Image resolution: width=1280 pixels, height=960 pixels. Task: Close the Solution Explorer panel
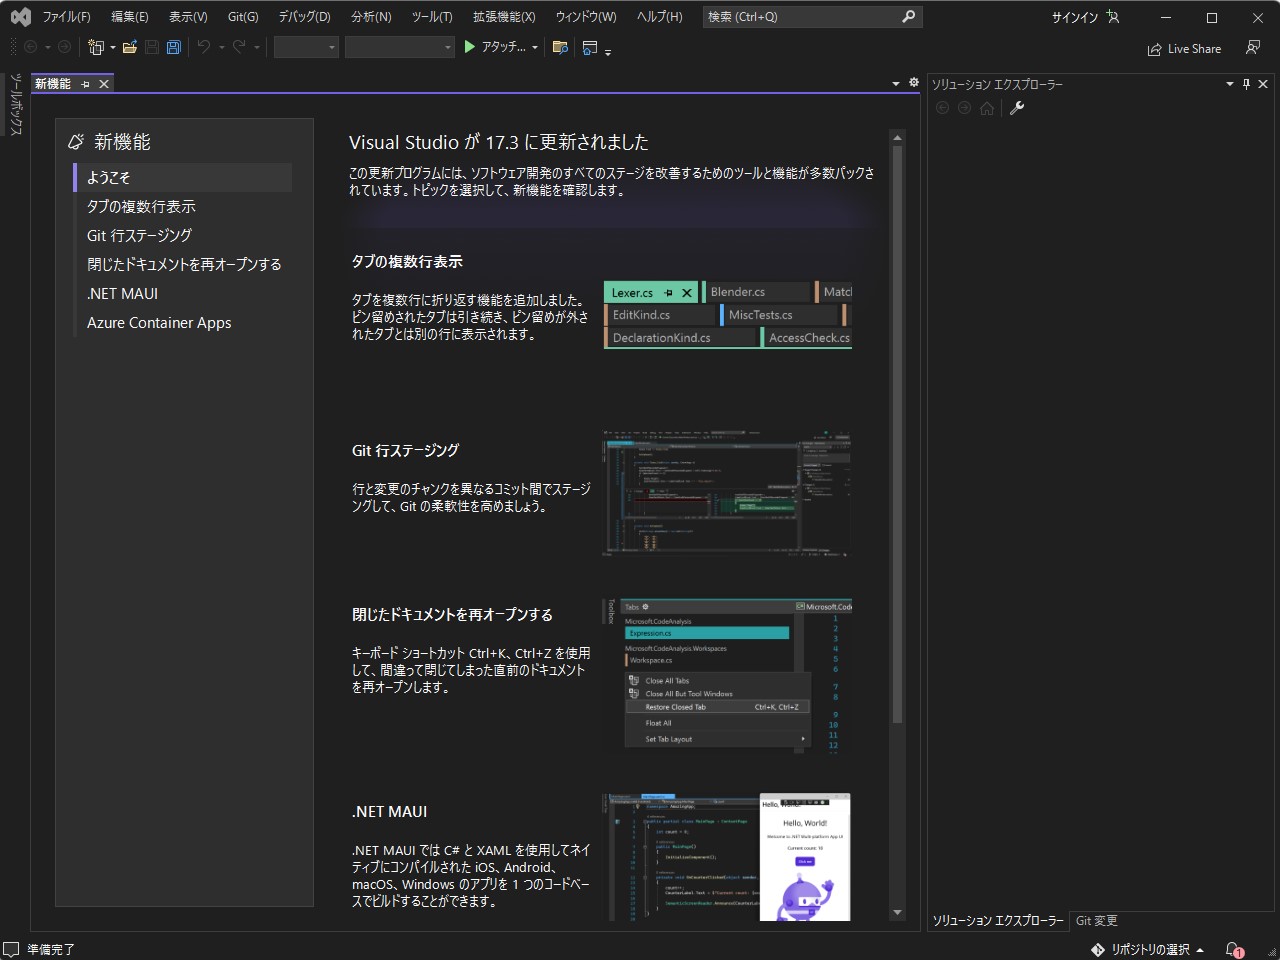point(1263,84)
